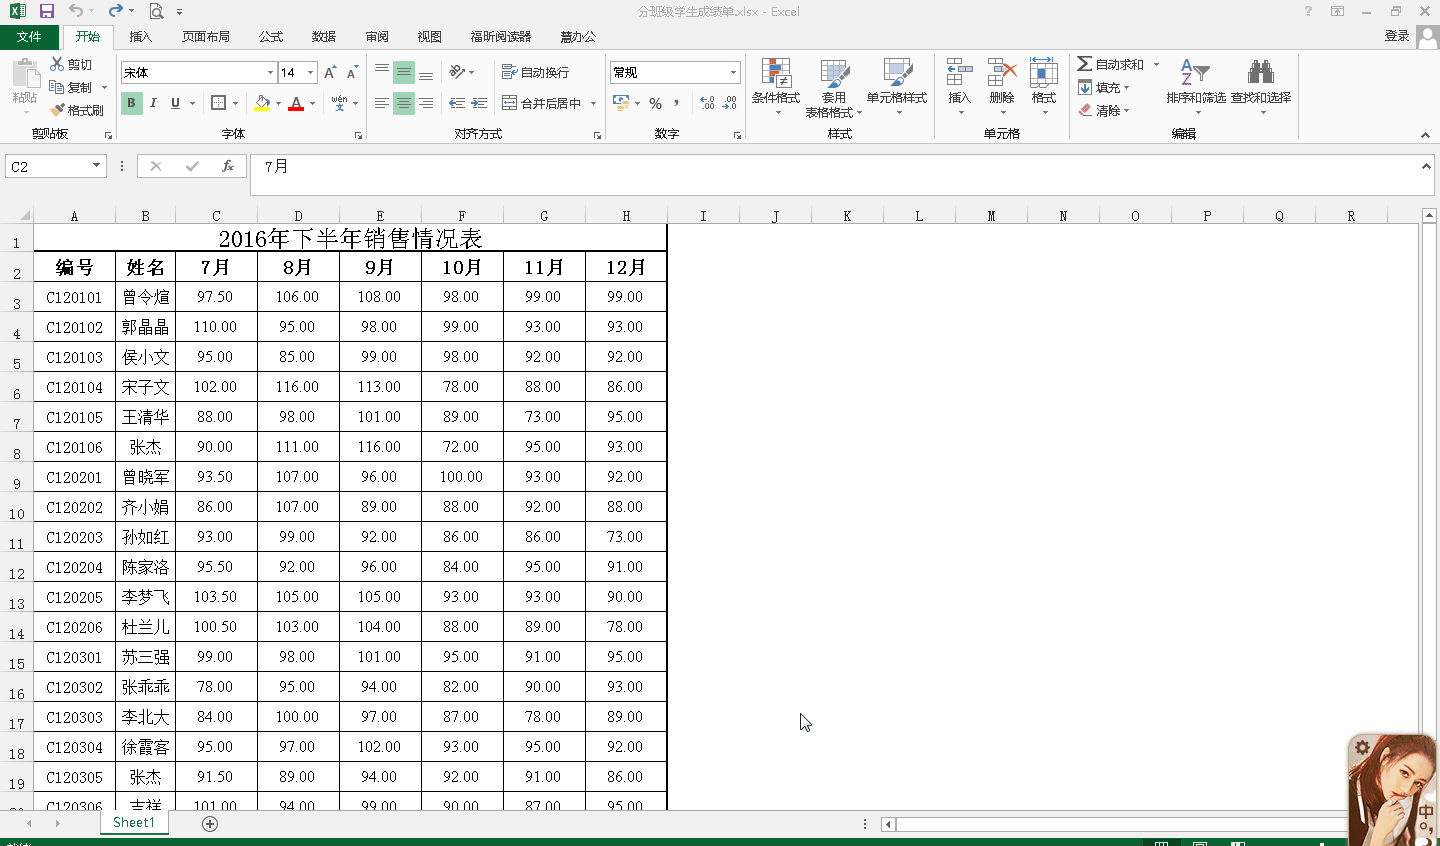Select the Sheet1 worksheet tab
1440x846 pixels.
(x=134, y=823)
